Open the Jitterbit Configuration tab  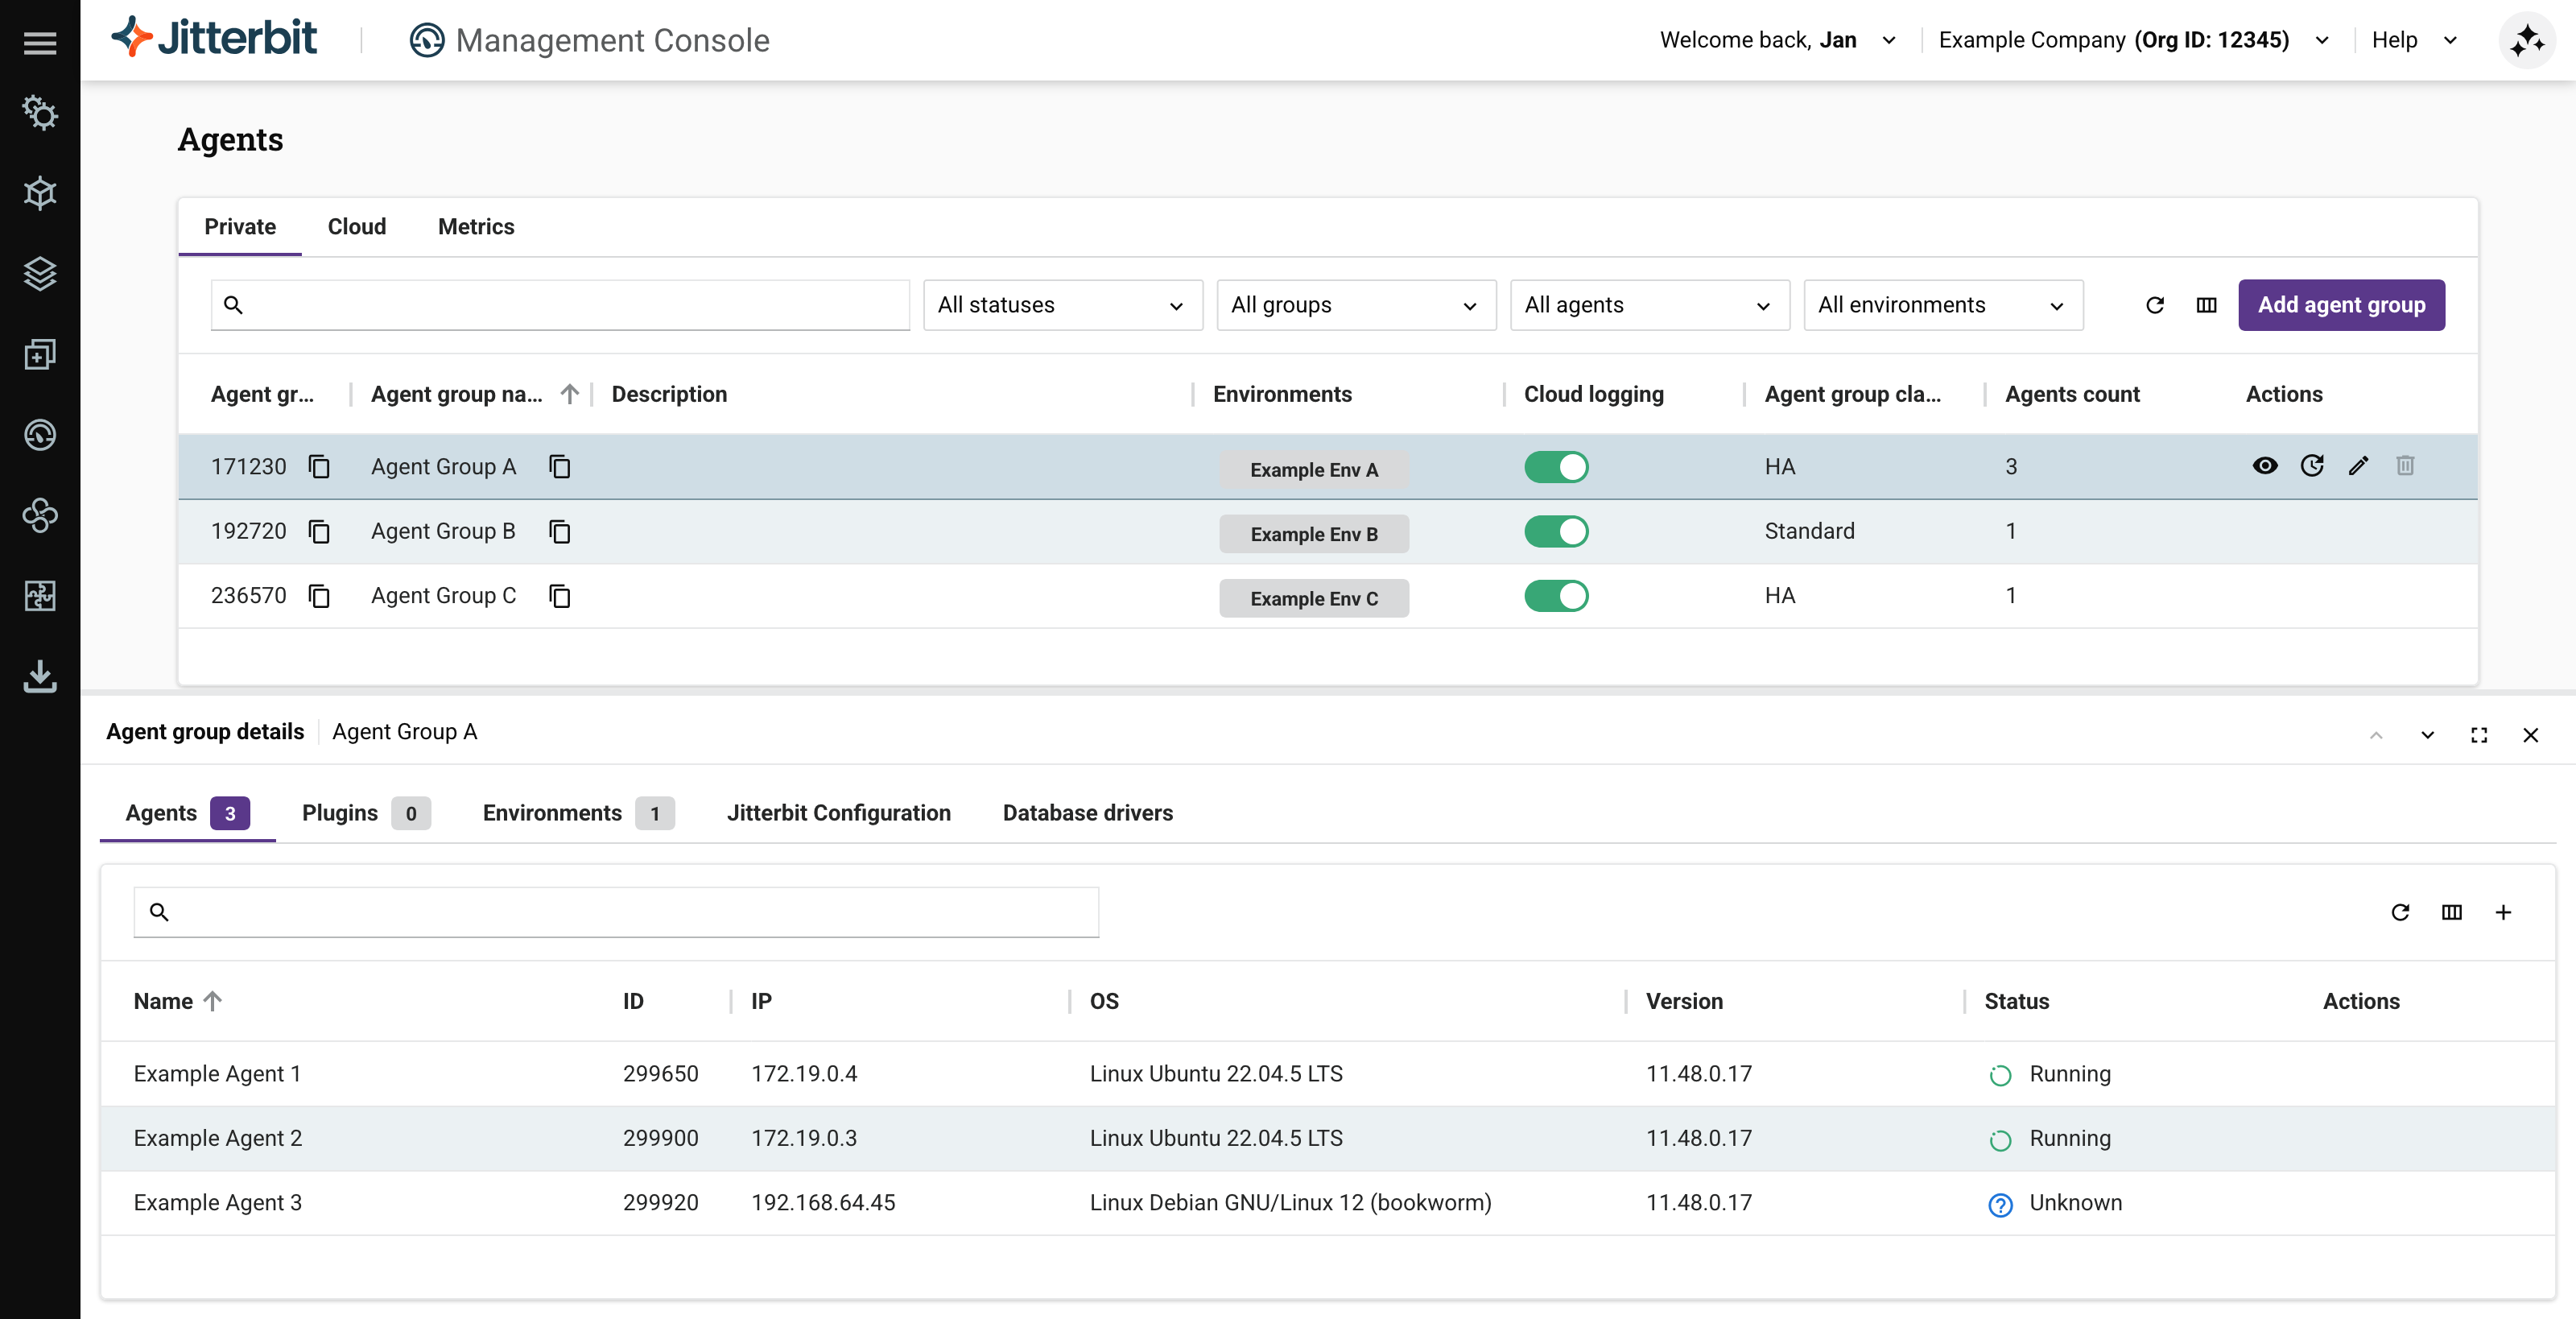tap(838, 813)
